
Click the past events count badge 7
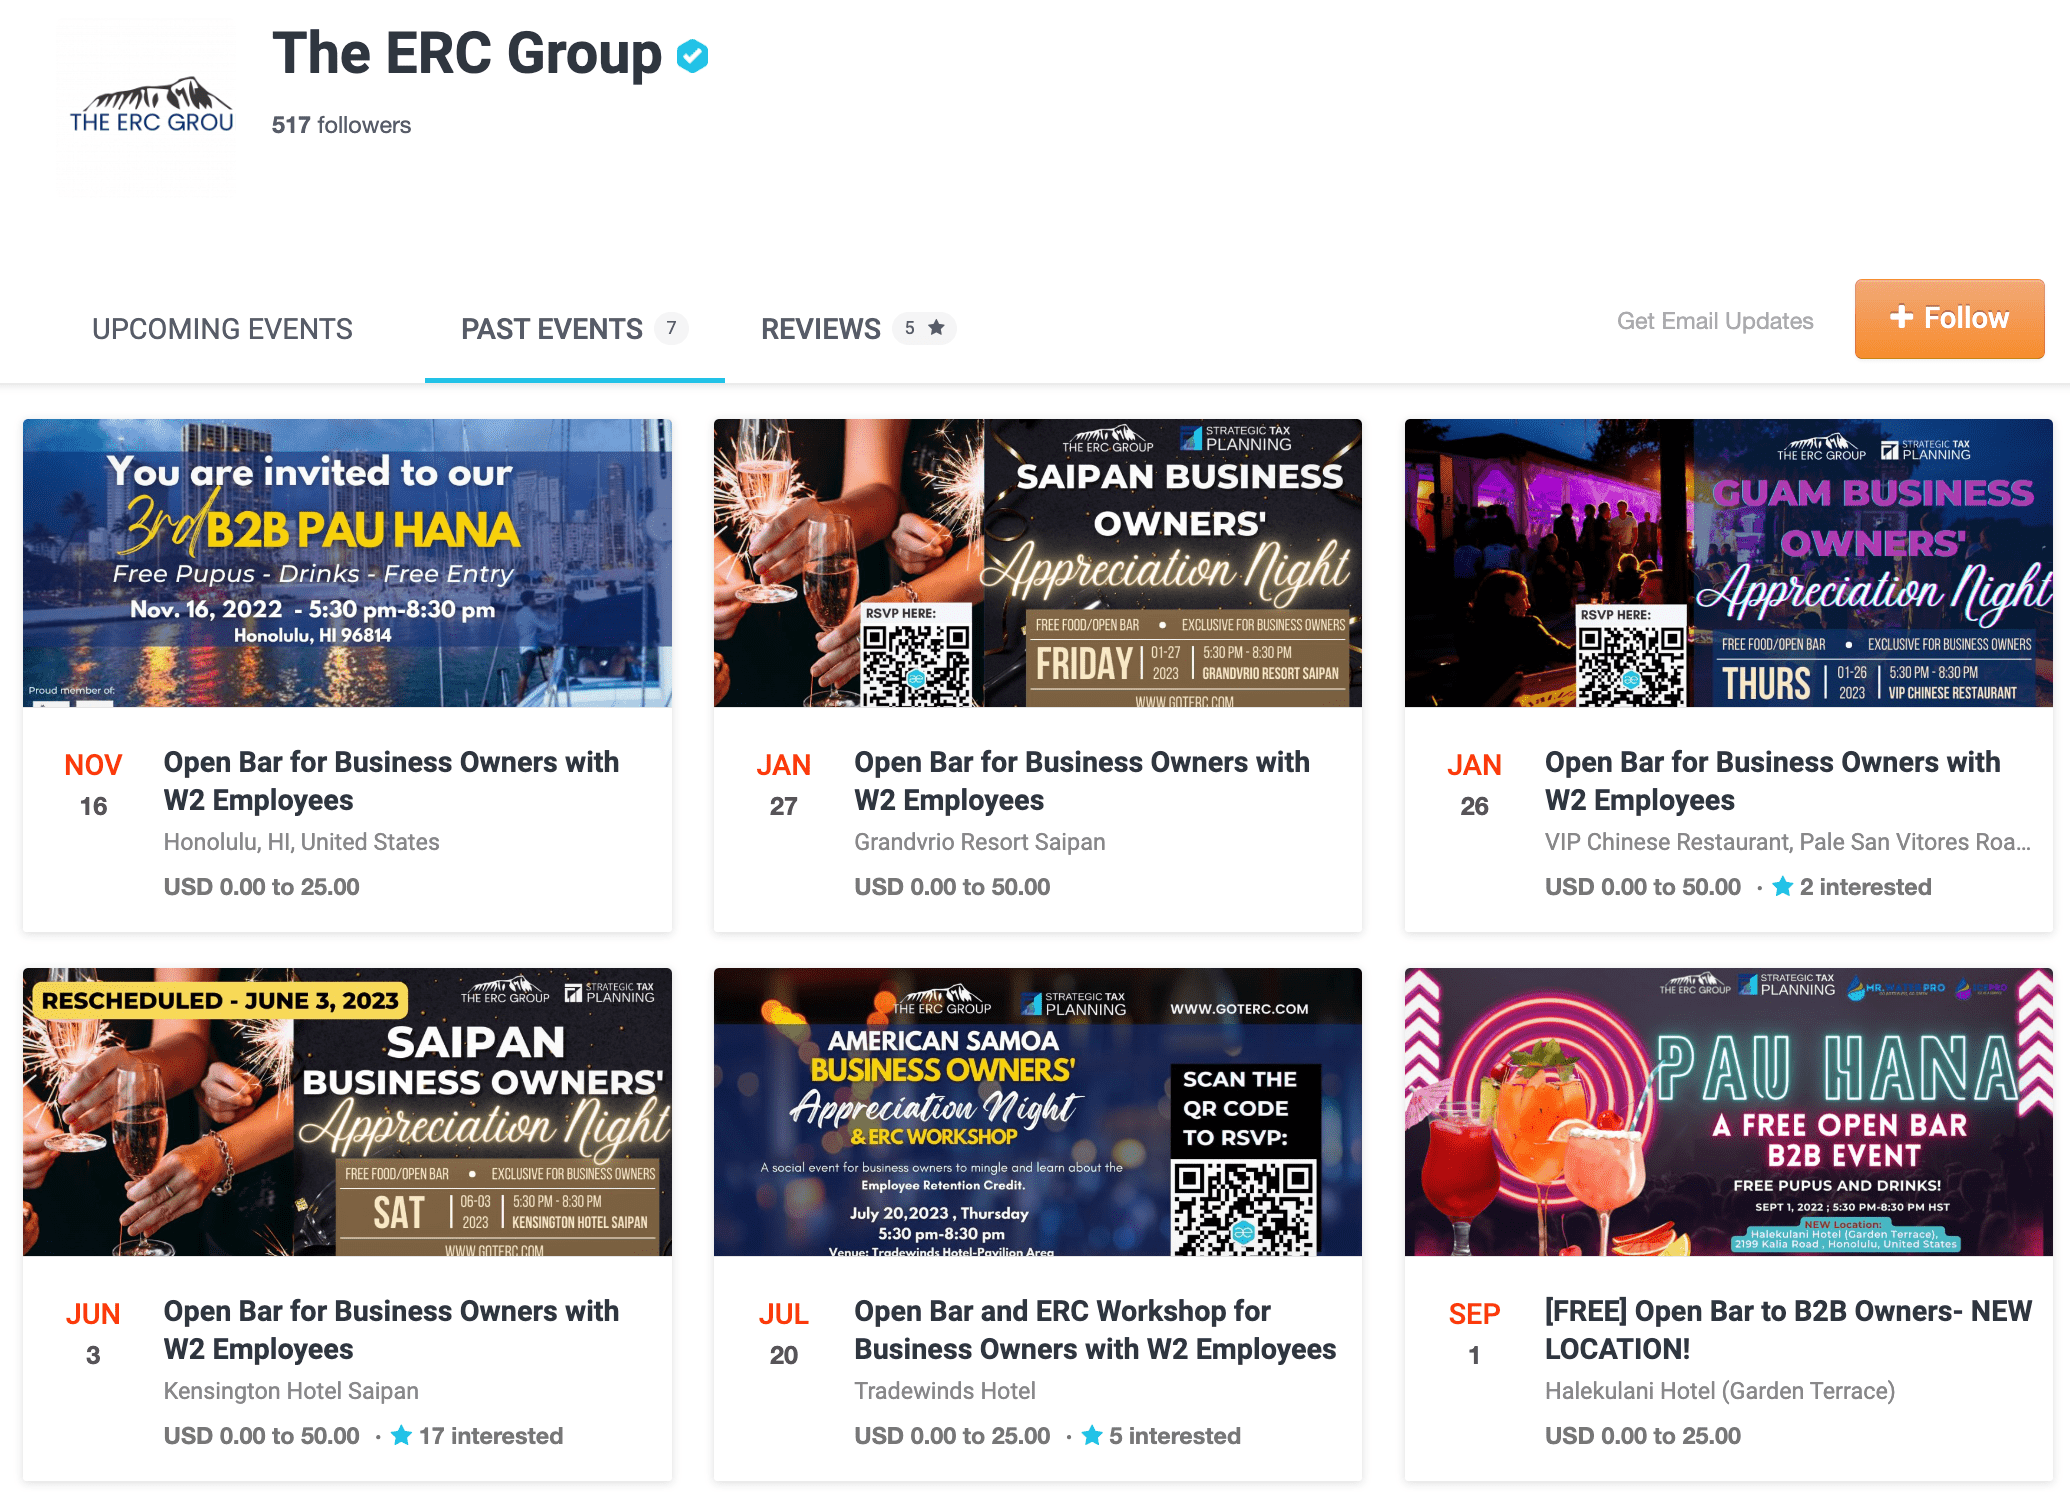pyautogui.click(x=671, y=328)
